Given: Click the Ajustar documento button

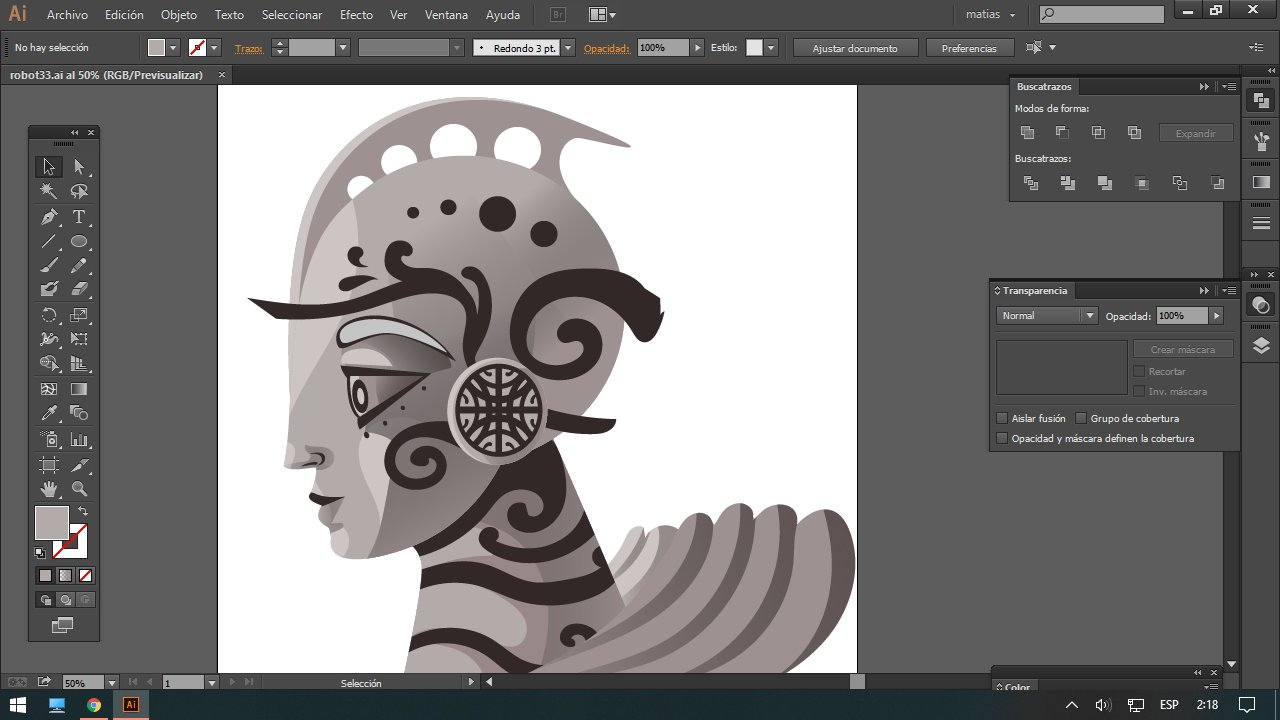Looking at the screenshot, I should (x=855, y=48).
